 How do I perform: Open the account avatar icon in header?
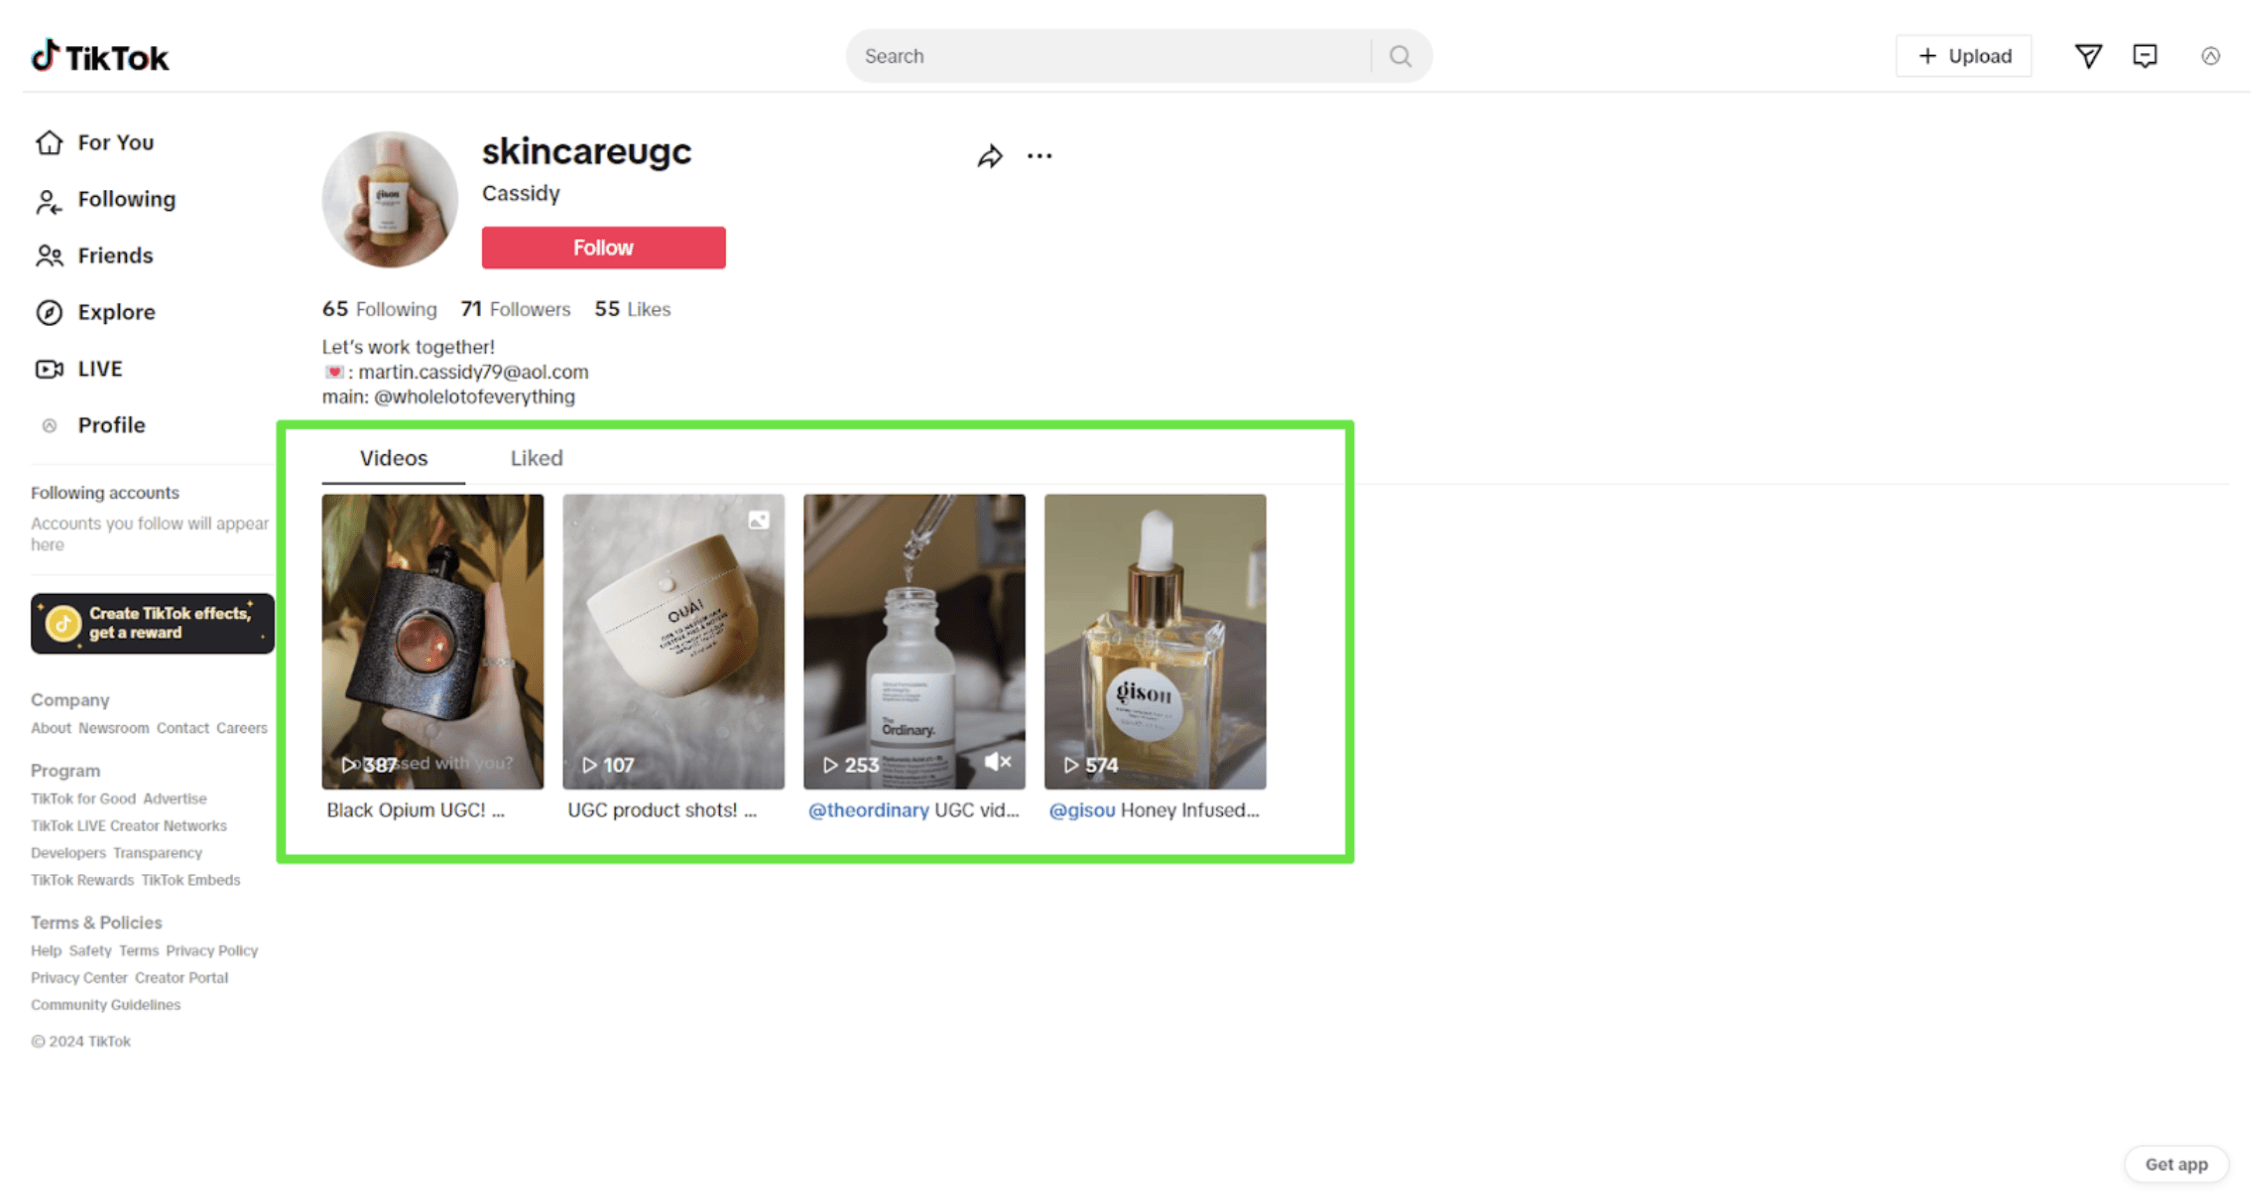click(x=2211, y=56)
